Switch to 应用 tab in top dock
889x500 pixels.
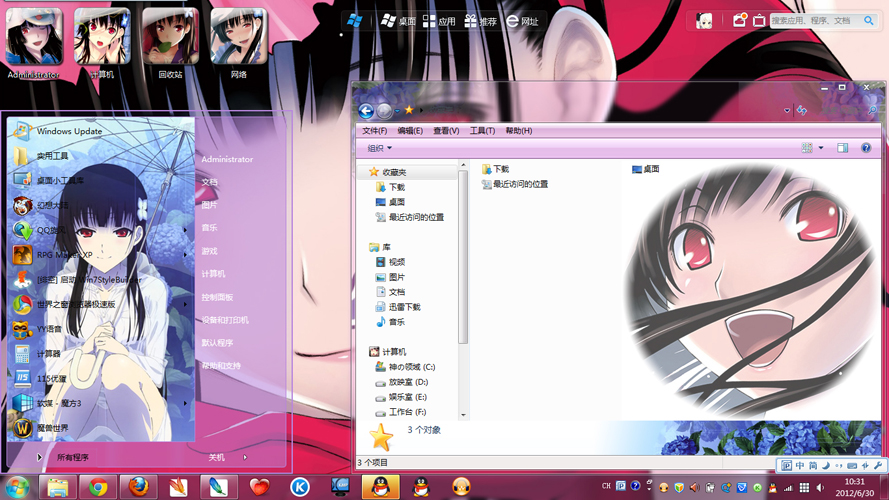pyautogui.click(x=439, y=21)
